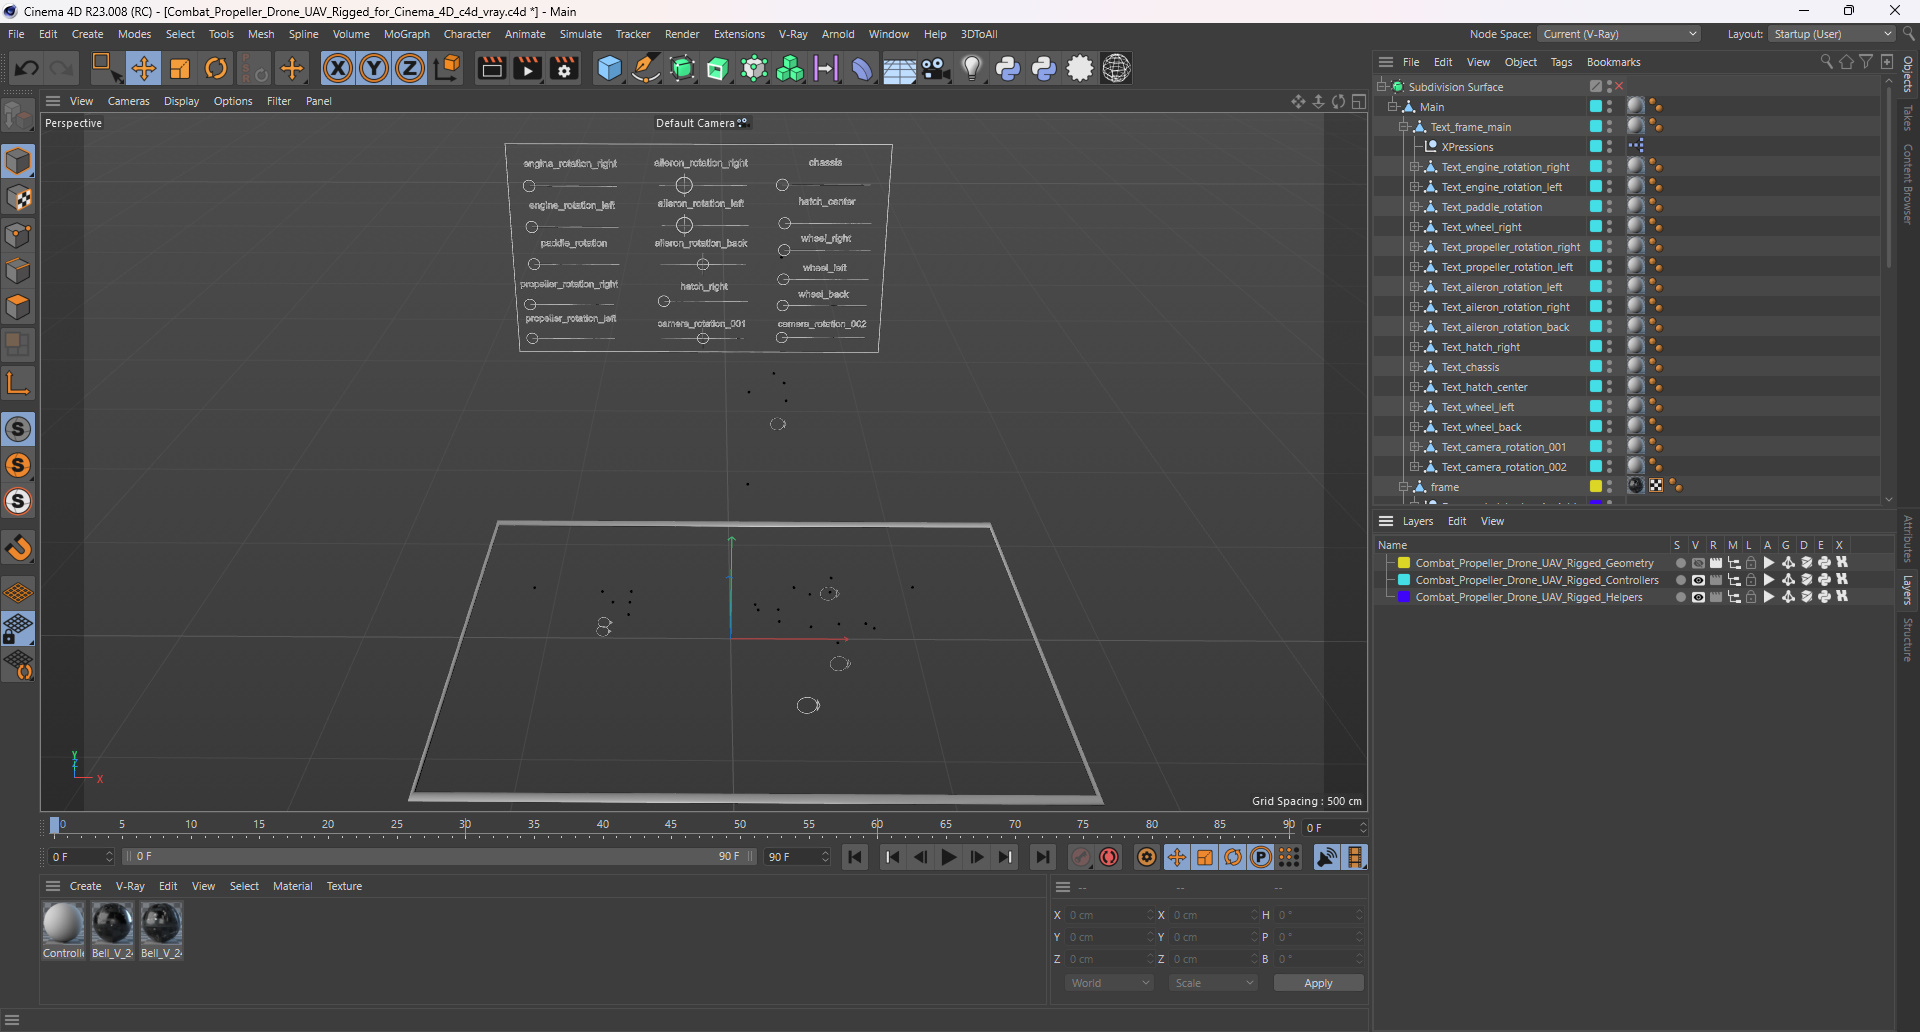This screenshot has height=1032, width=1920.
Task: Add a Cube primitive object
Action: 609,68
